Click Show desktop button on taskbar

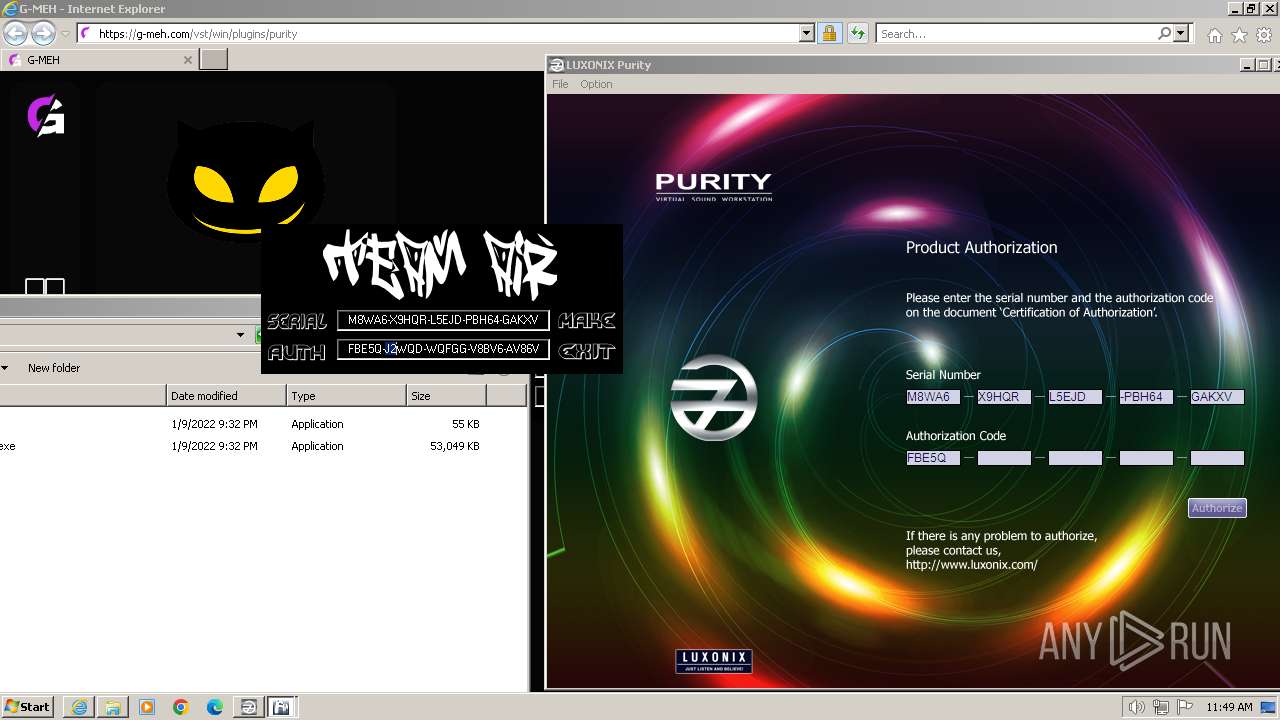[x=1270, y=707]
